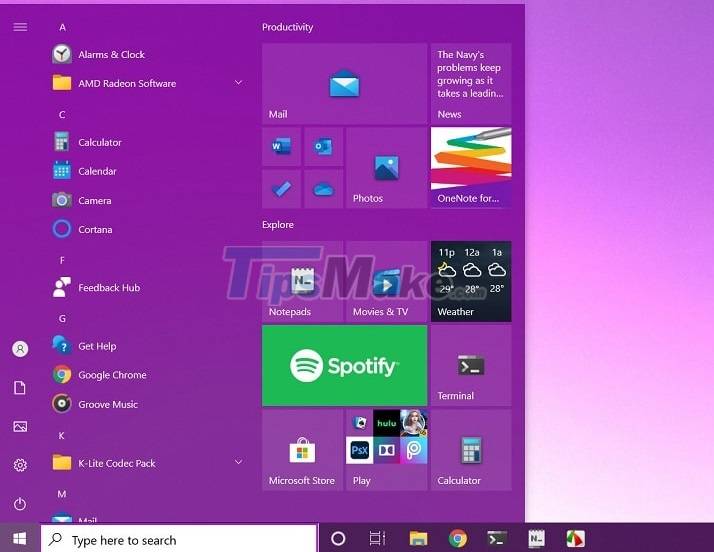This screenshot has width=714, height=552.
Task: Open the Outlook tile
Action: point(323,147)
